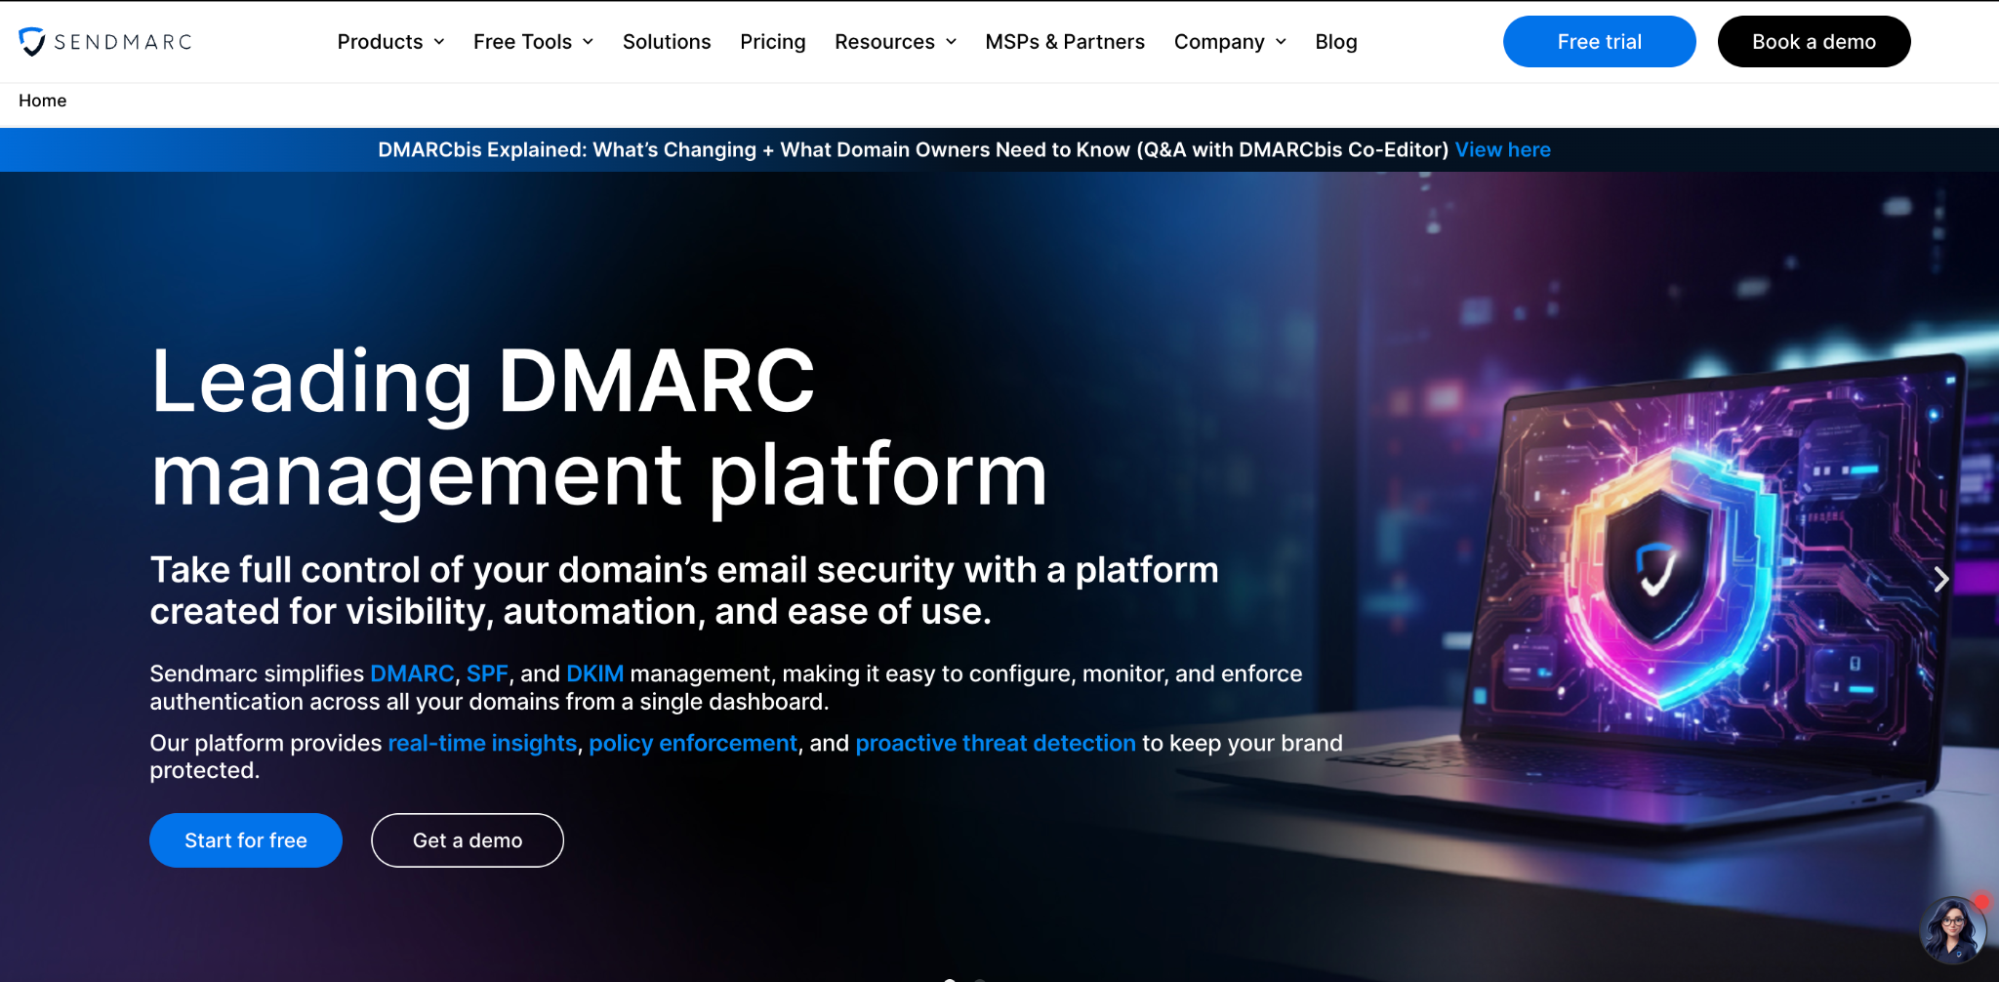Click the DMARCbis Explained banner text
This screenshot has height=982, width=1999.
click(913, 150)
